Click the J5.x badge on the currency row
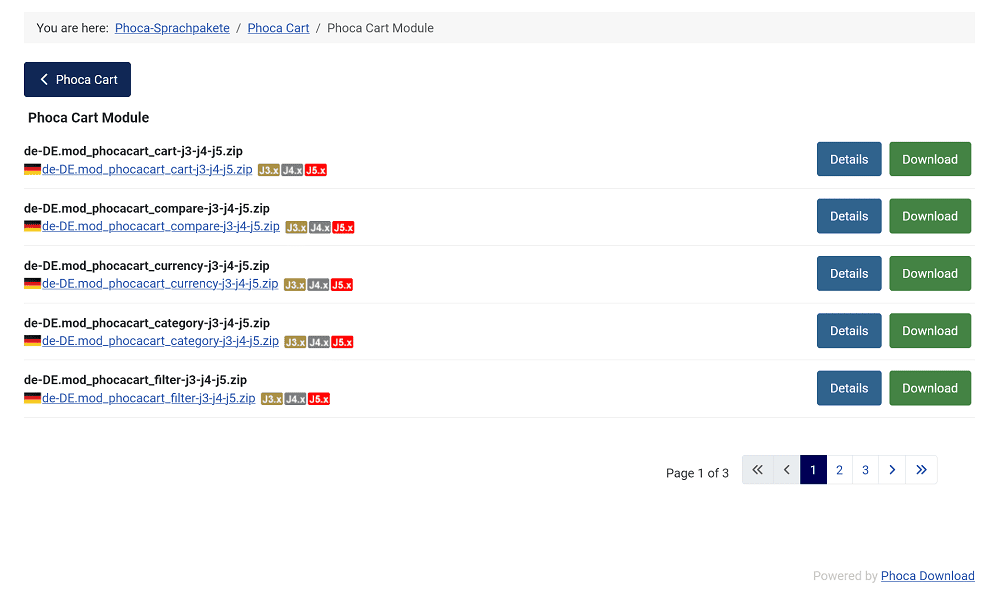 tap(342, 285)
